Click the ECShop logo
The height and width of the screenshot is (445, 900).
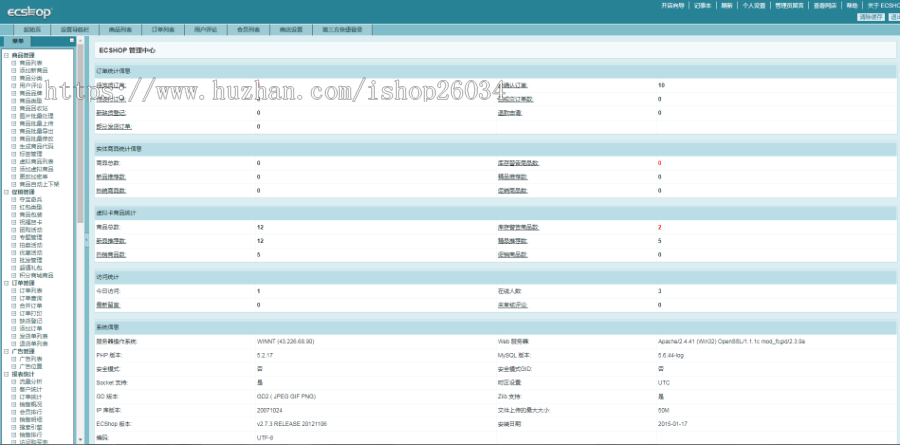coord(30,11)
